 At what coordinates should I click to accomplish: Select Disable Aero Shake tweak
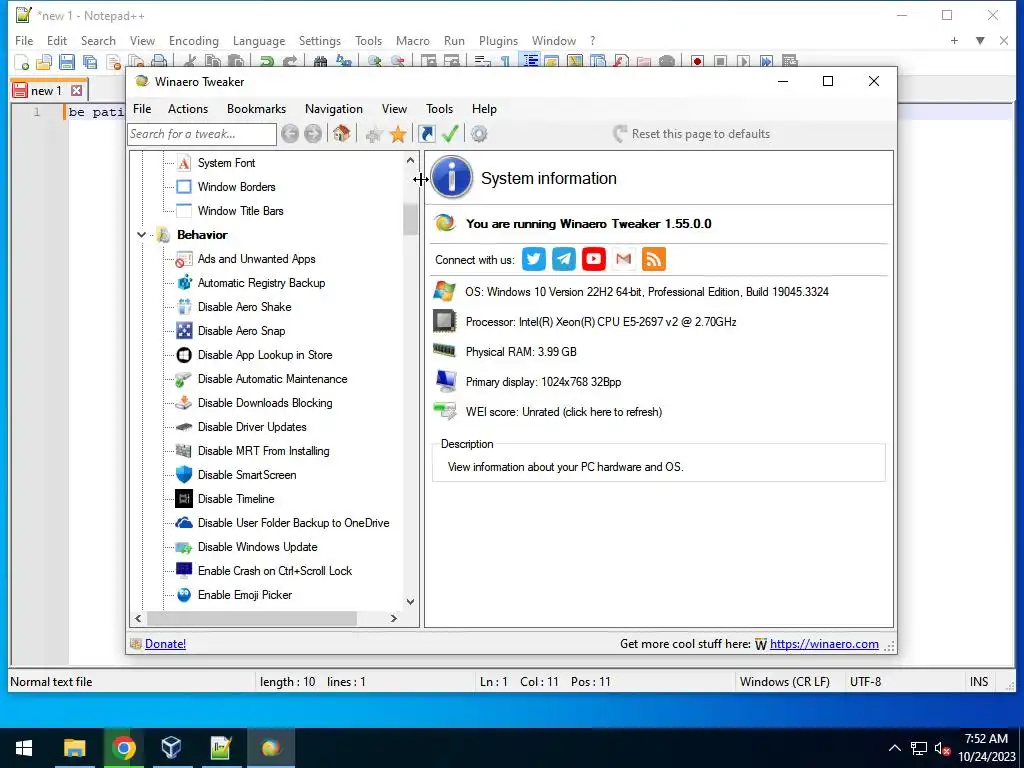pyautogui.click(x=244, y=307)
